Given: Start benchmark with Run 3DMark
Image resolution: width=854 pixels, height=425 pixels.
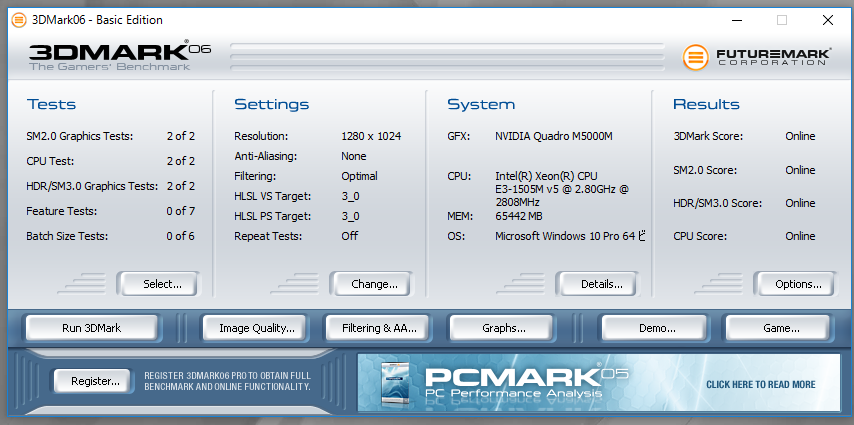Looking at the screenshot, I should [92, 328].
